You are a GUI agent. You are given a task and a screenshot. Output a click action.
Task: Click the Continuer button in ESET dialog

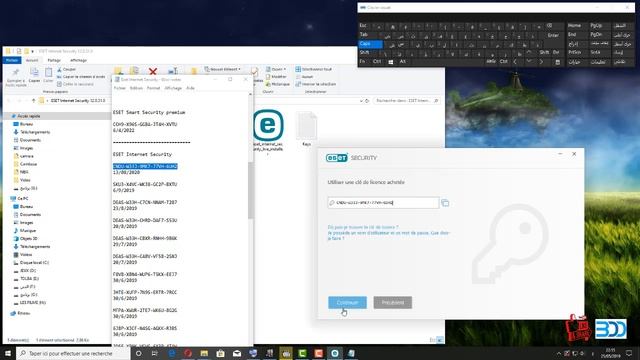(347, 302)
